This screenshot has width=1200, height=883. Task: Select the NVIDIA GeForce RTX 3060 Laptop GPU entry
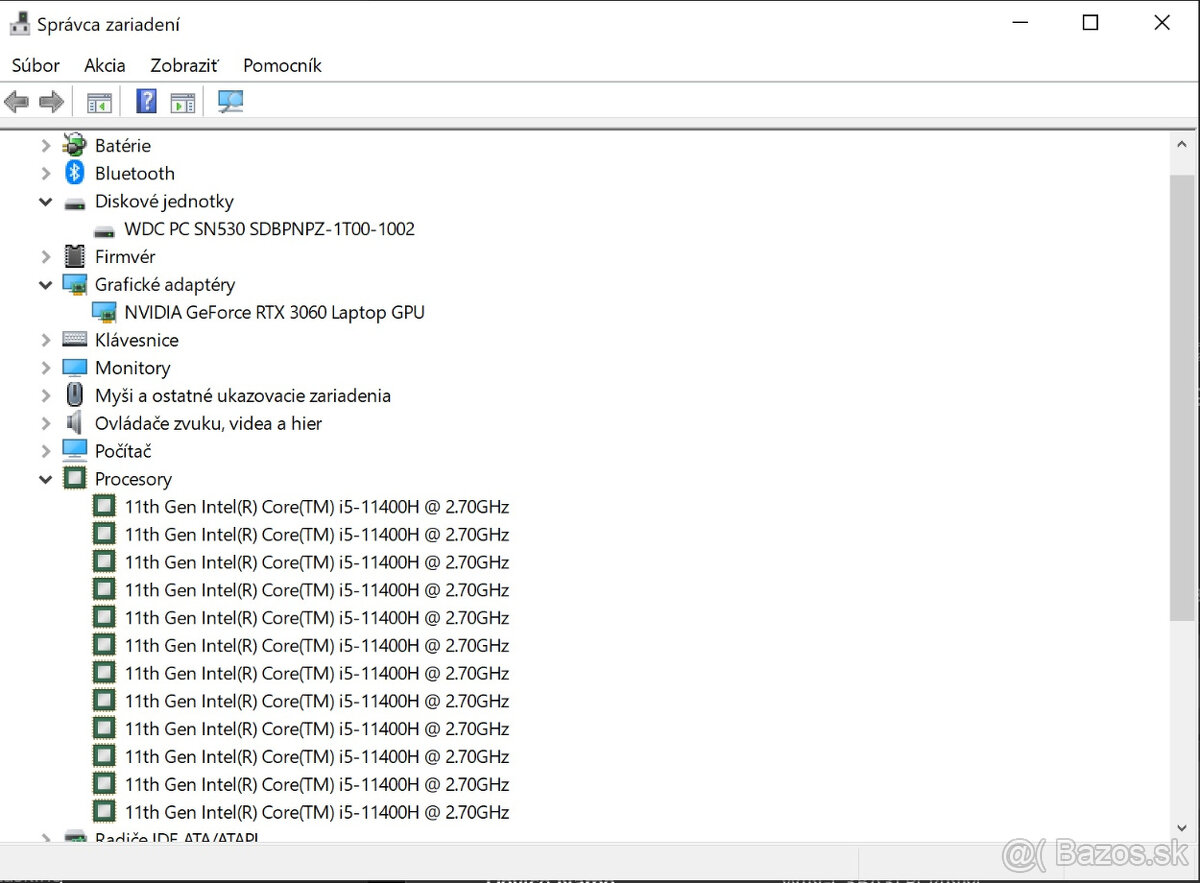point(274,311)
